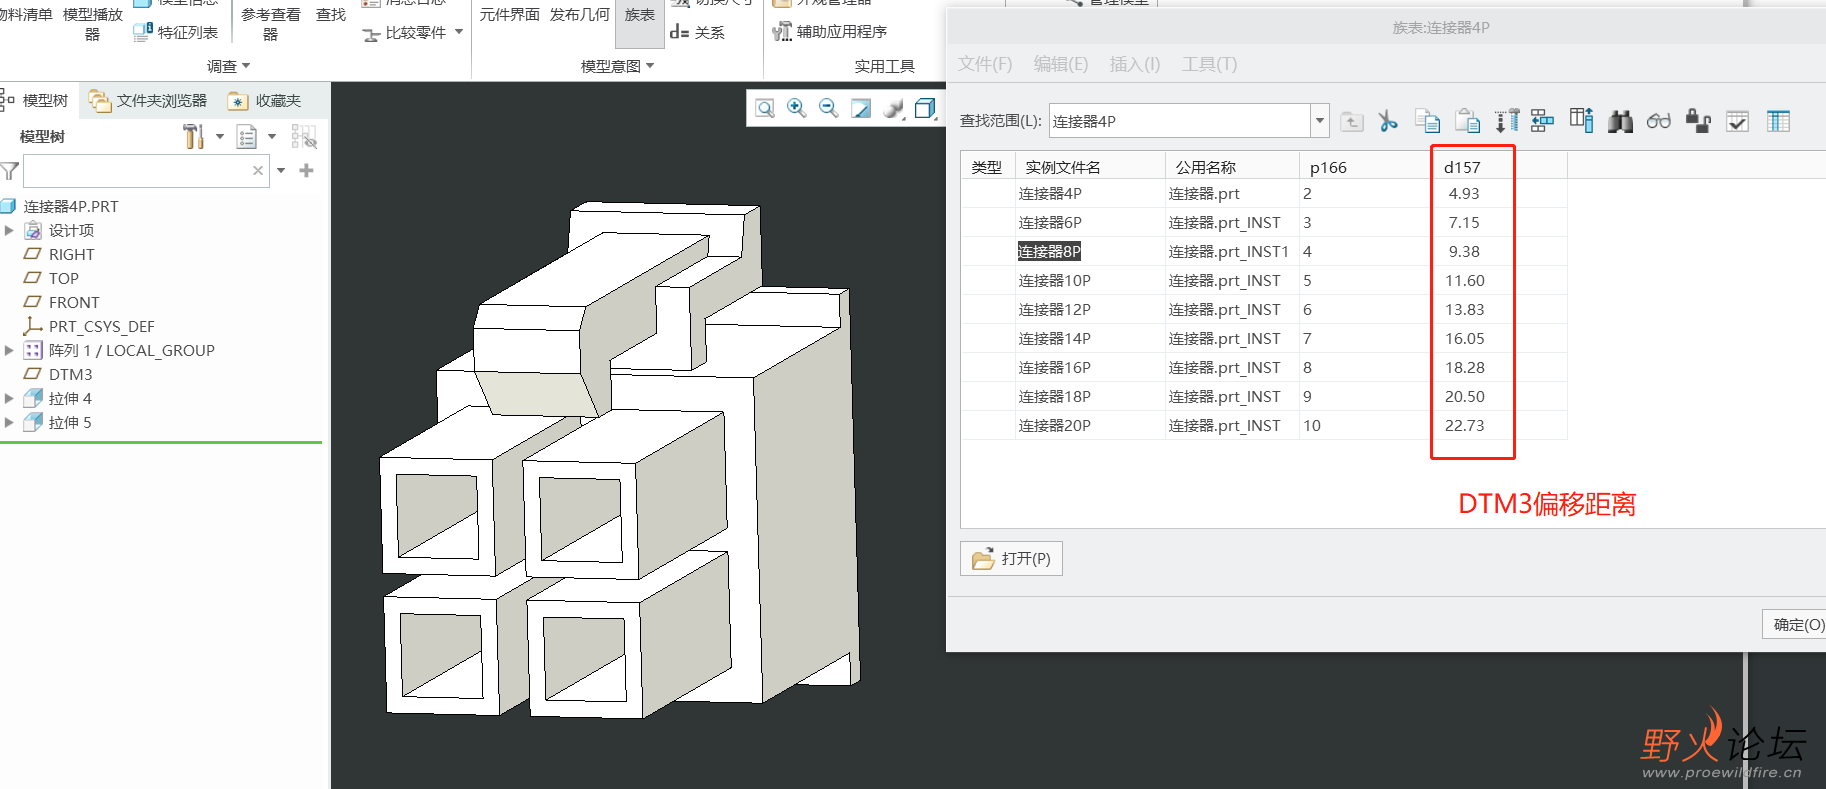Click the refit view magnifier icon
The image size is (1826, 789).
[x=765, y=108]
